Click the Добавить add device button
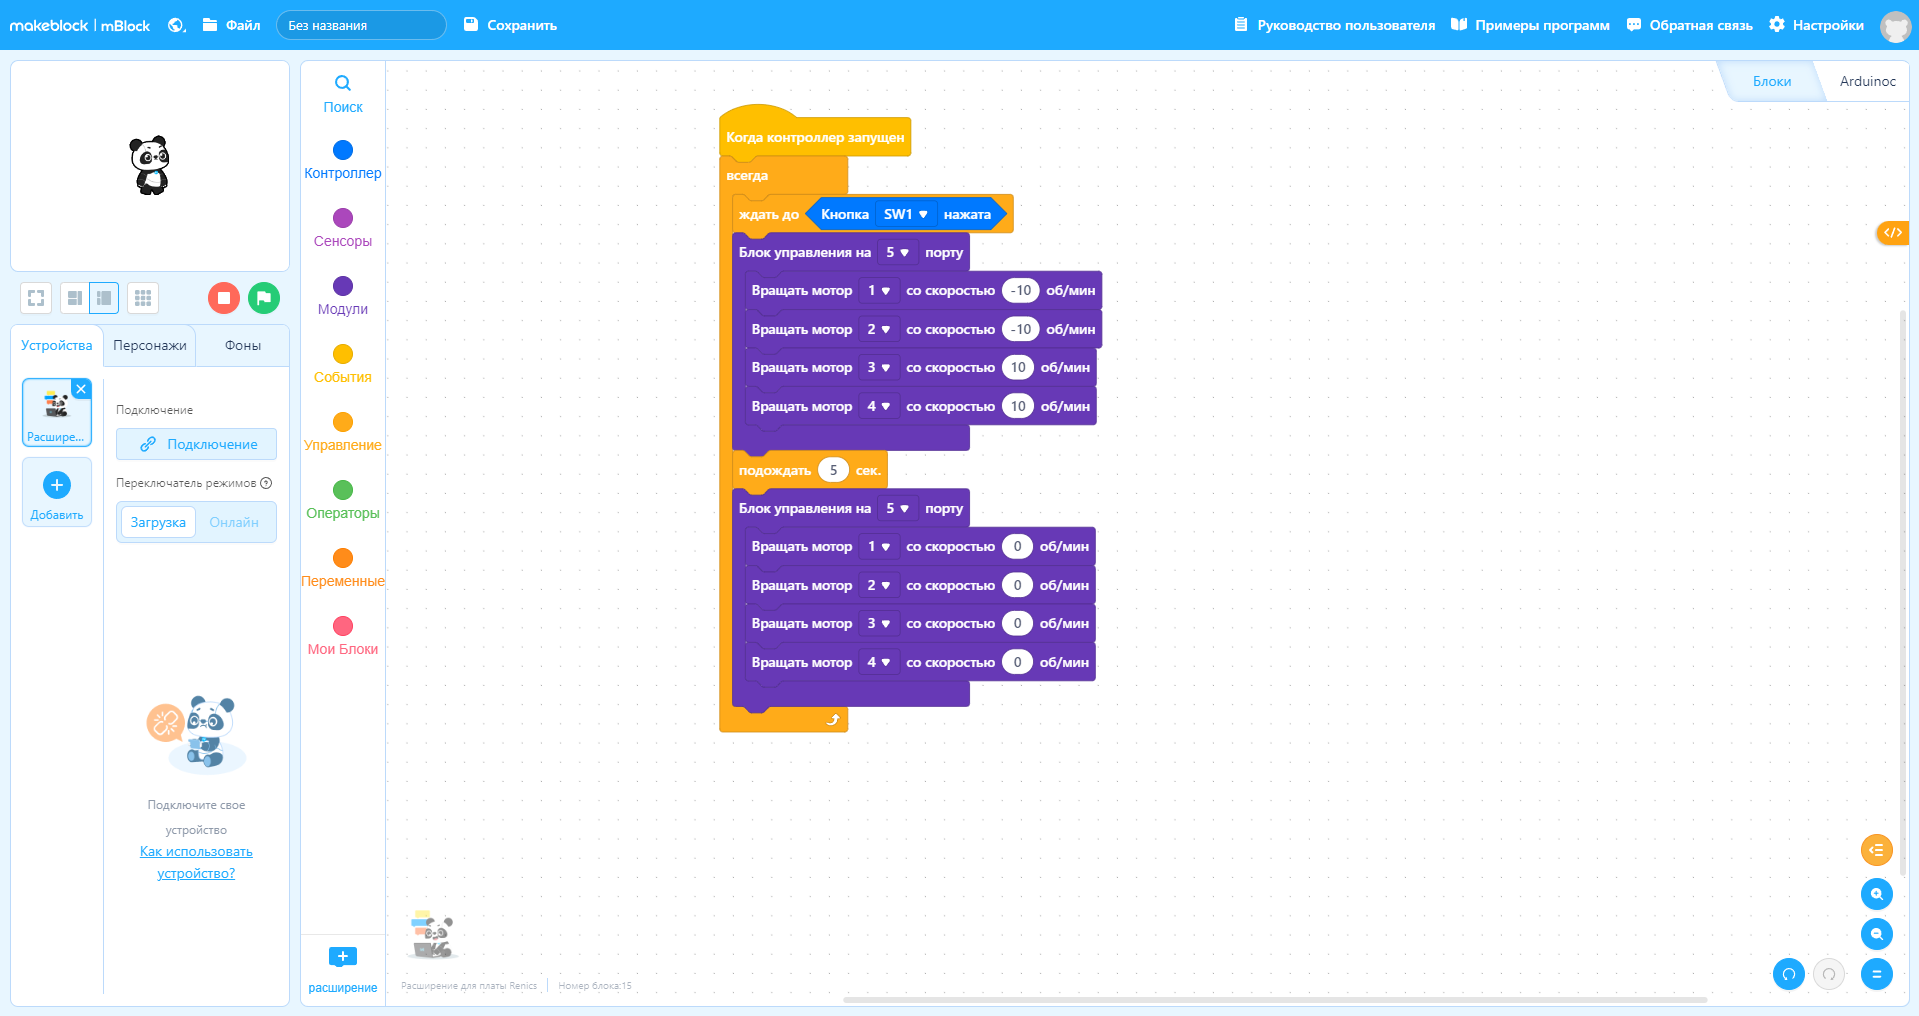 57,492
